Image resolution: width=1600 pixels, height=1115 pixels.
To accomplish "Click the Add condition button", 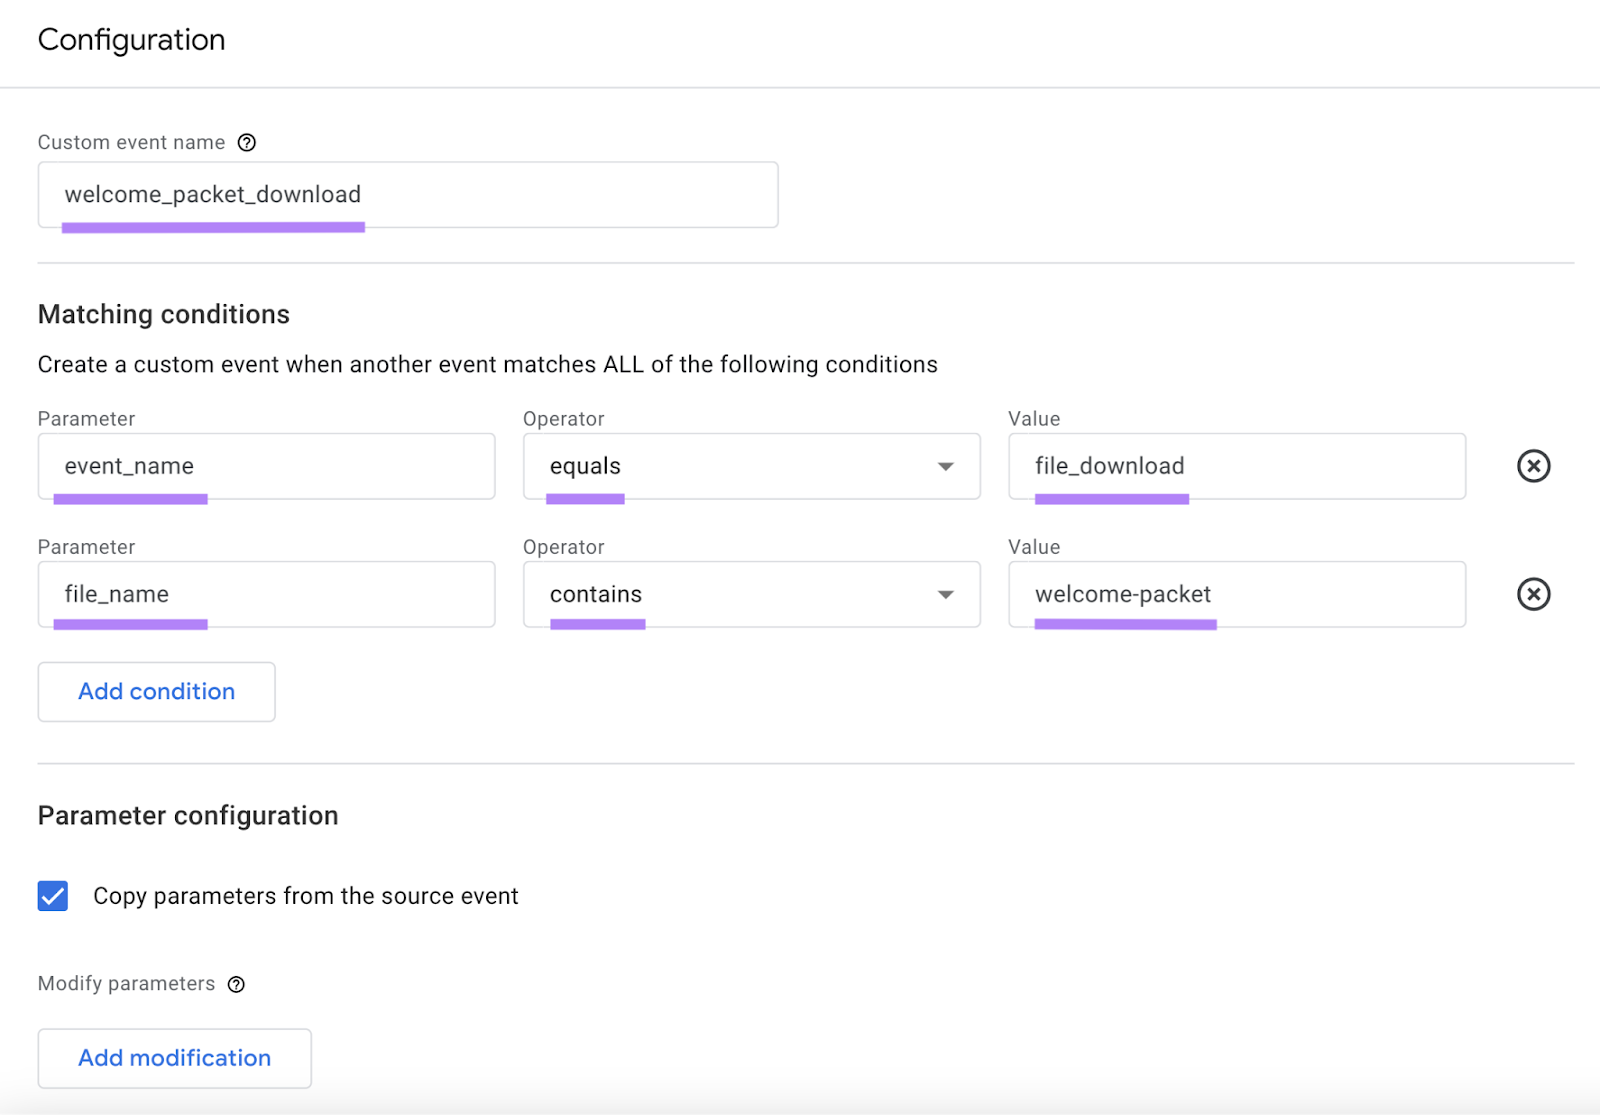I will pos(156,691).
